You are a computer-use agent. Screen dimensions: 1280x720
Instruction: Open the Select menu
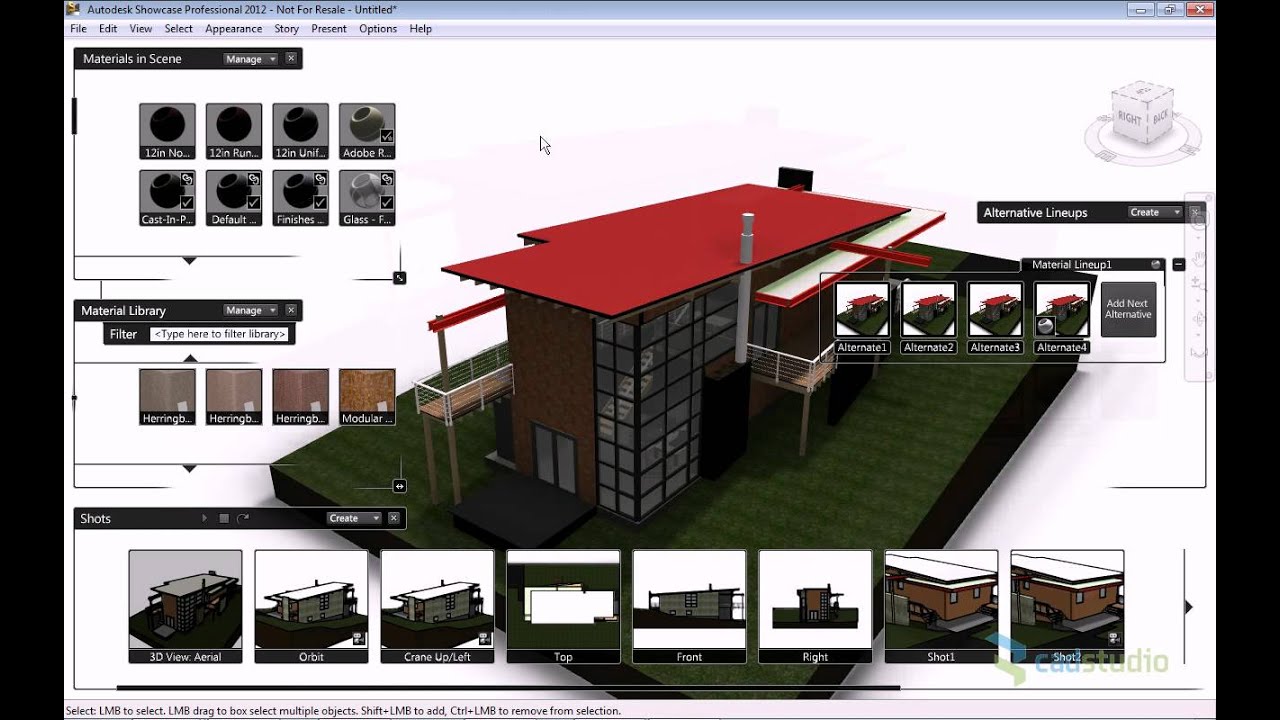[179, 29]
